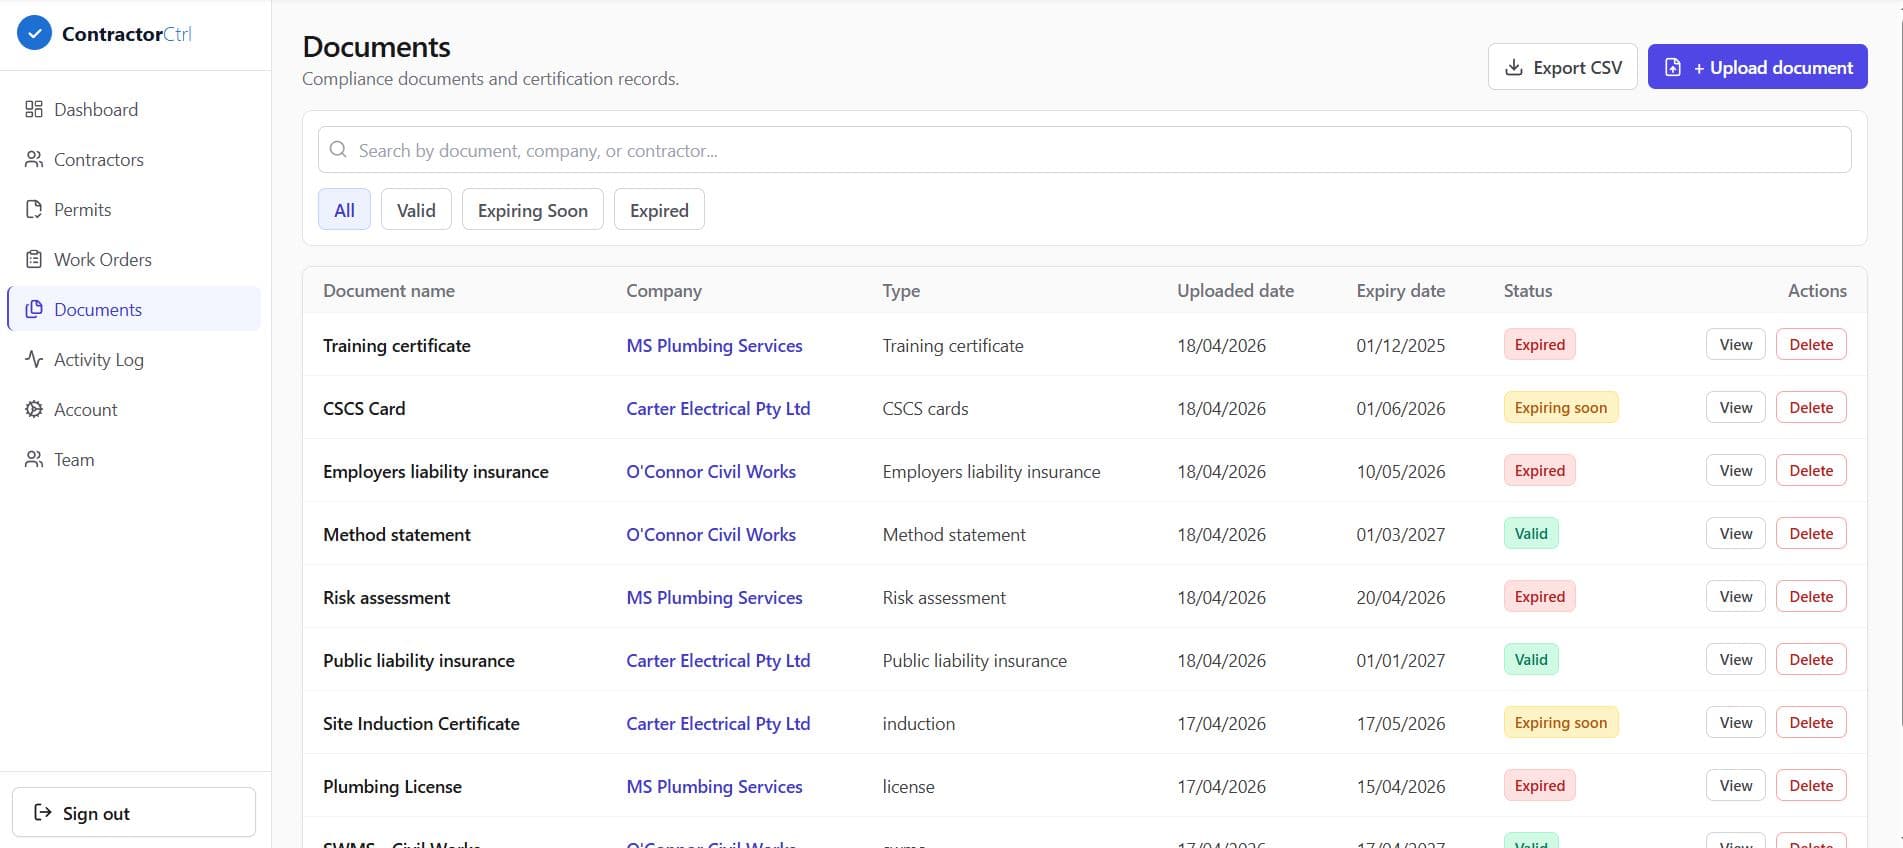Click the Documents copy icon in sidebar
1903x848 pixels.
[x=34, y=309]
